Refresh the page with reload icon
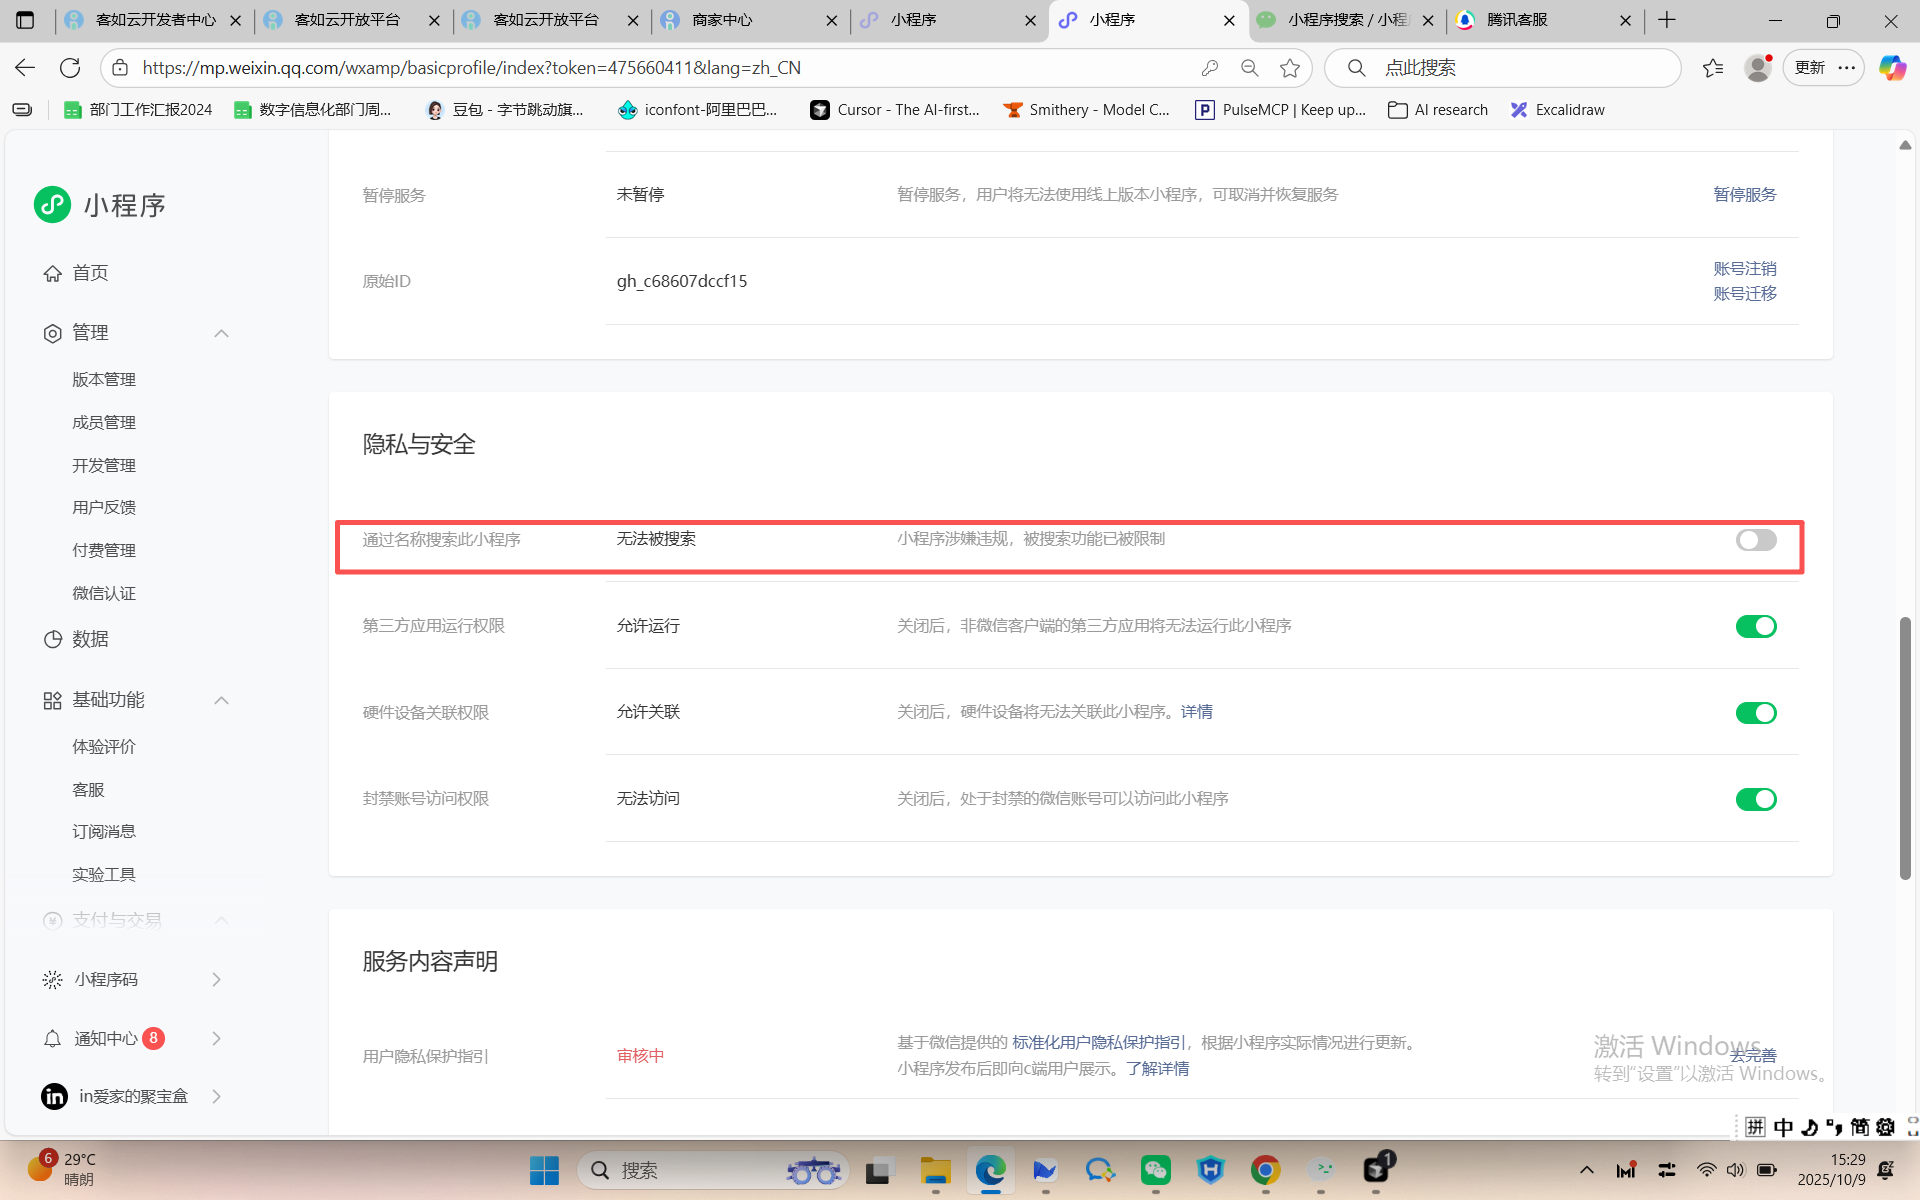Viewport: 1920px width, 1200px height. pyautogui.click(x=70, y=68)
